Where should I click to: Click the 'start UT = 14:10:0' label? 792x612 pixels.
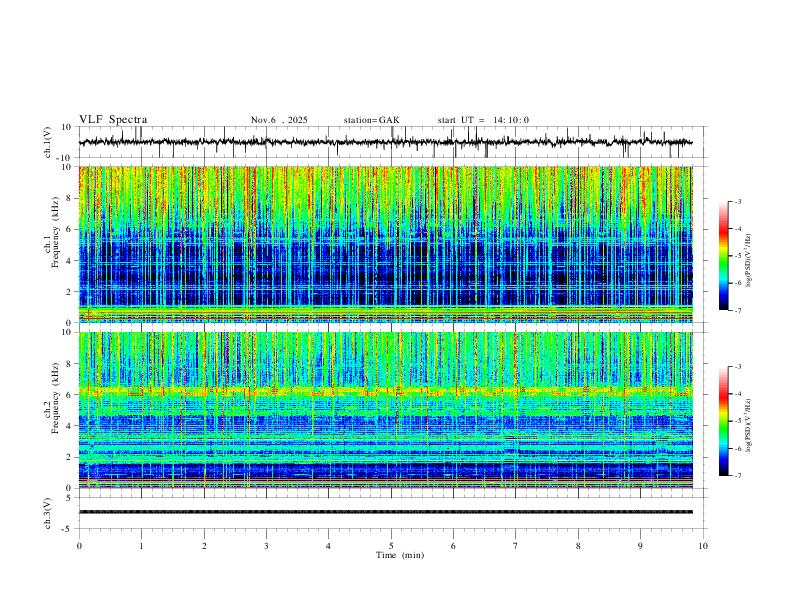[x=483, y=120]
